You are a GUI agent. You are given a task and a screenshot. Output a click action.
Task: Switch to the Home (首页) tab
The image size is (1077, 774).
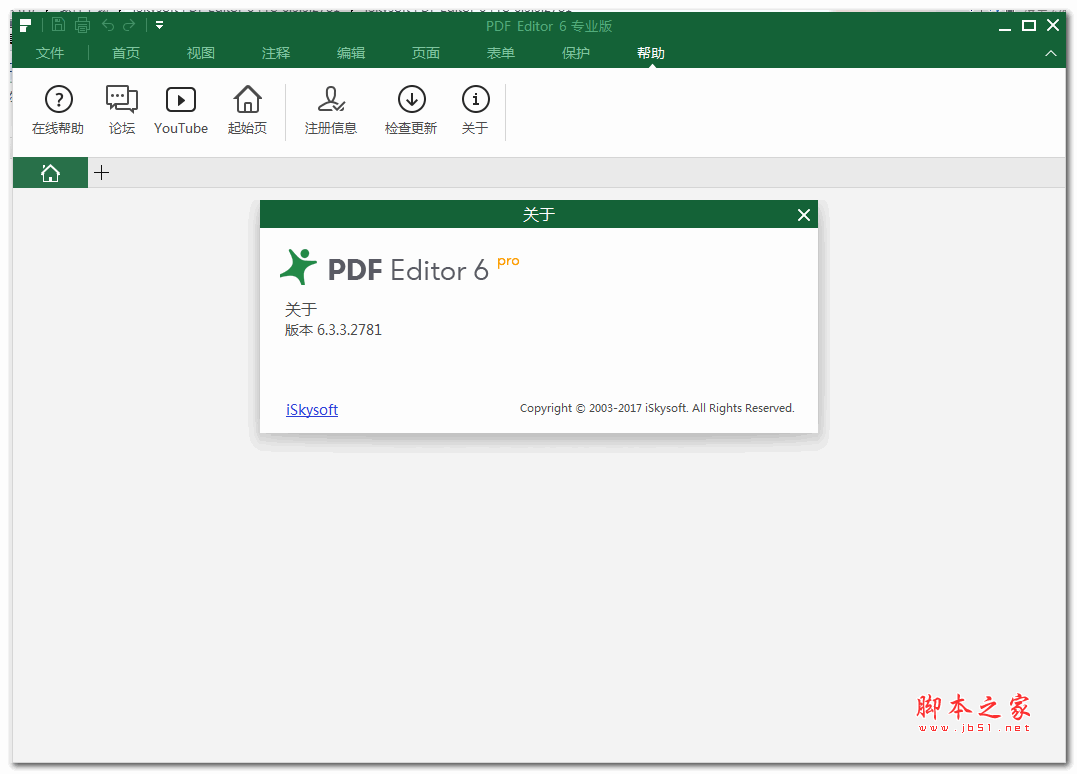[126, 53]
